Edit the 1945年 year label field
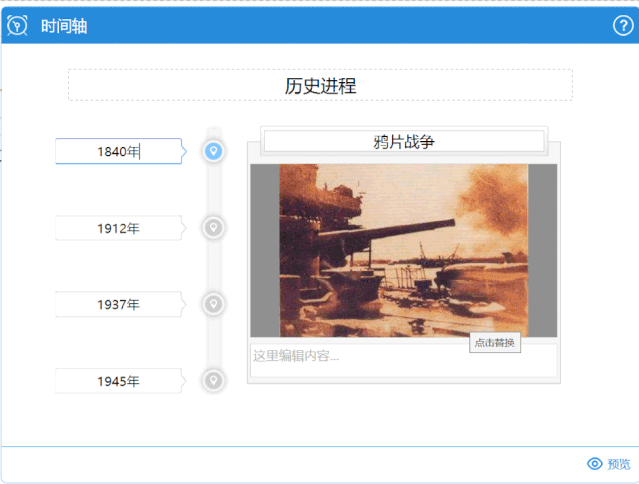This screenshot has height=484, width=639. pyautogui.click(x=118, y=381)
